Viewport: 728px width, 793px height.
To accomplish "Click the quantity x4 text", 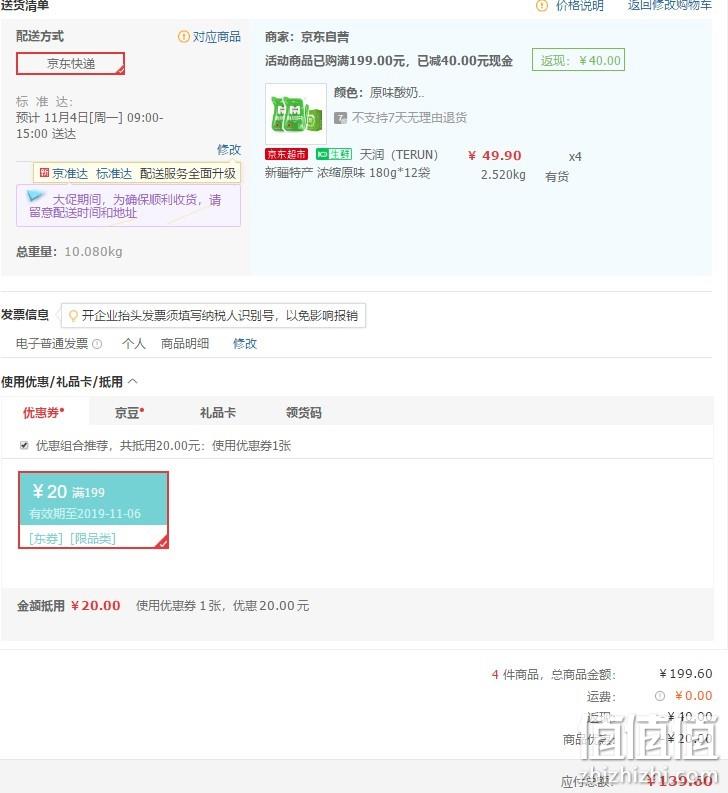I will tap(575, 157).
